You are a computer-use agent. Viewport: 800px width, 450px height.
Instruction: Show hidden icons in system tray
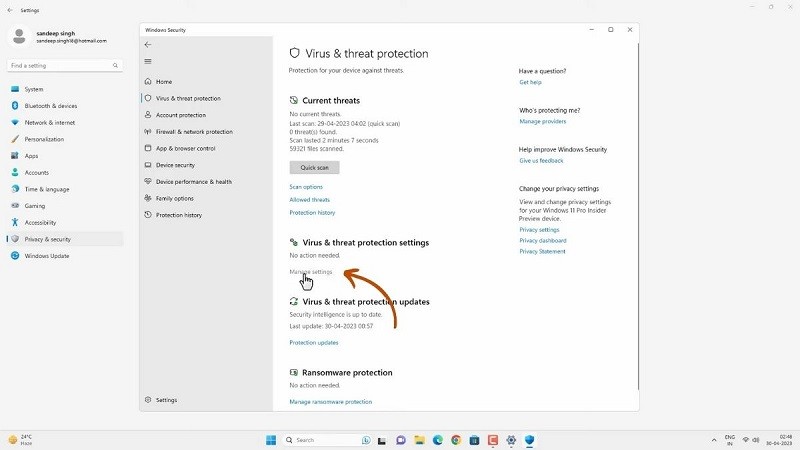[714, 440]
